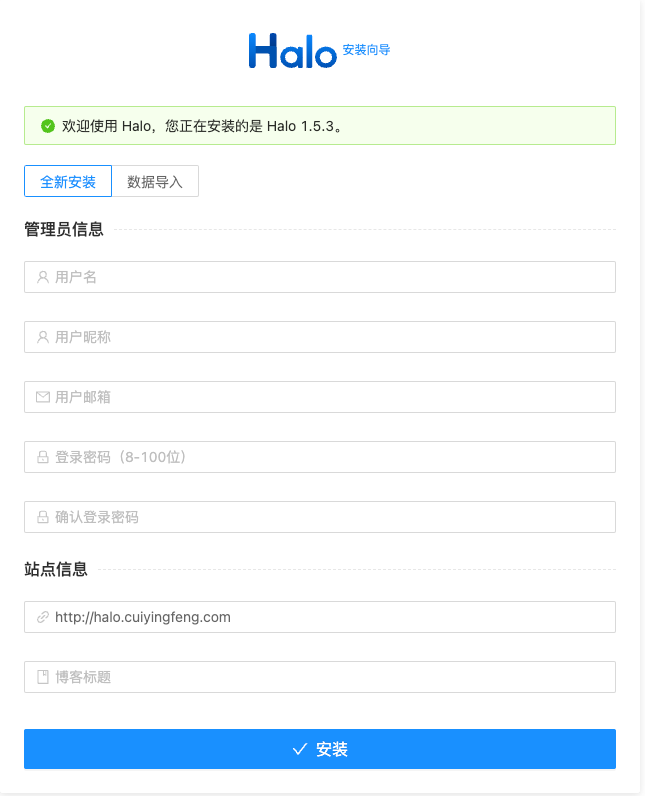Screen dimensions: 645x796
Task: Click the http://halo.cuiyingfeng.com address field
Action: [x=320, y=617]
